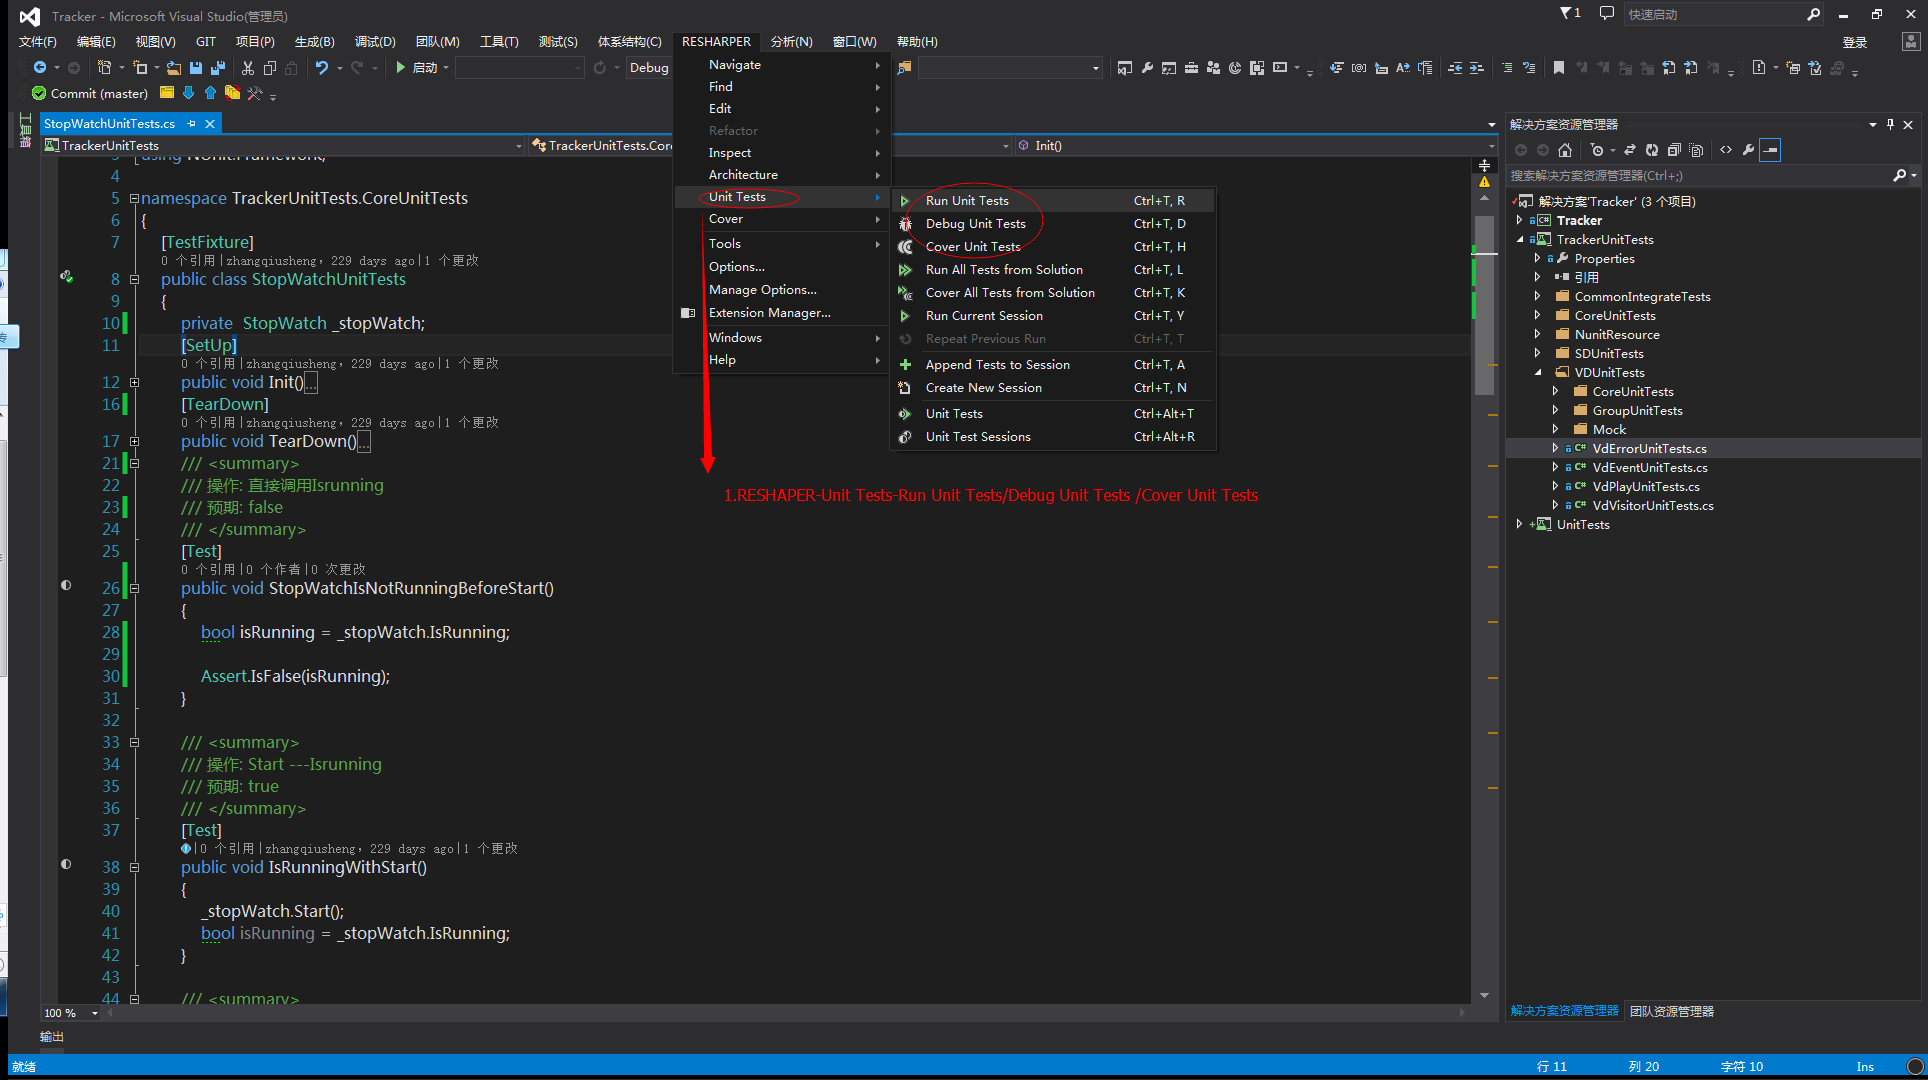Image resolution: width=1928 pixels, height=1080 pixels.
Task: Click the feedback speech bubble icon
Action: coord(1607,13)
